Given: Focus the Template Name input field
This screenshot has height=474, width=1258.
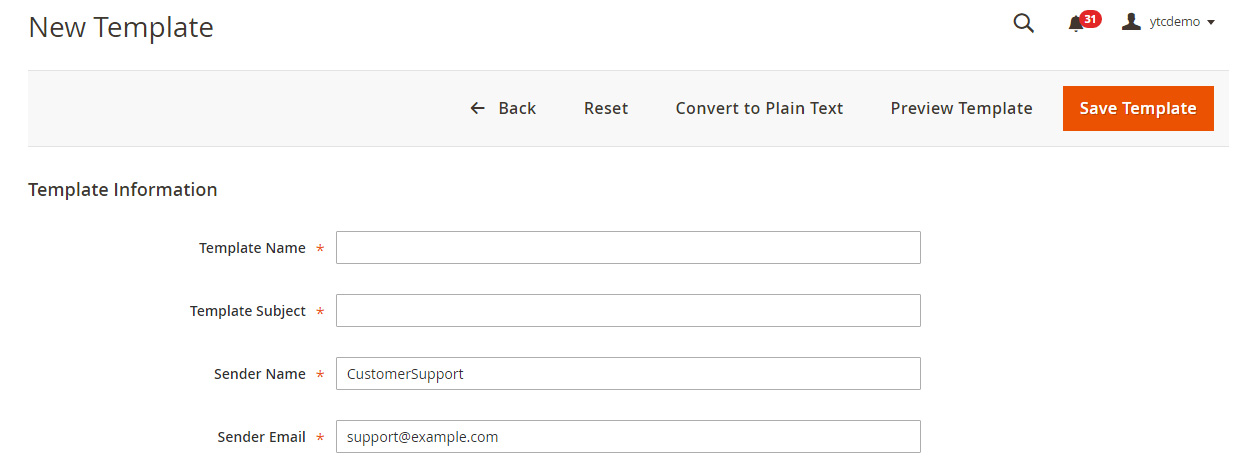Looking at the screenshot, I should [628, 248].
